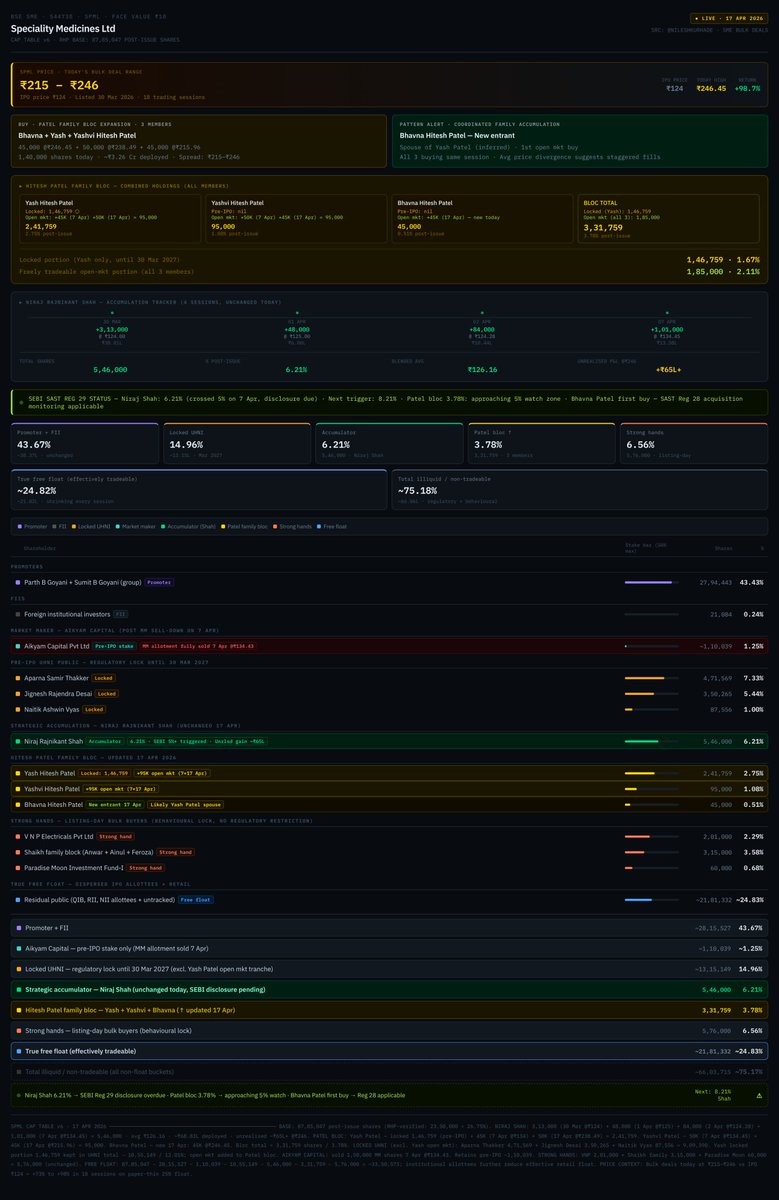The image size is (779, 1200).
Task: Select the 07 Apr accumulation marker dot
Action: click(668, 312)
